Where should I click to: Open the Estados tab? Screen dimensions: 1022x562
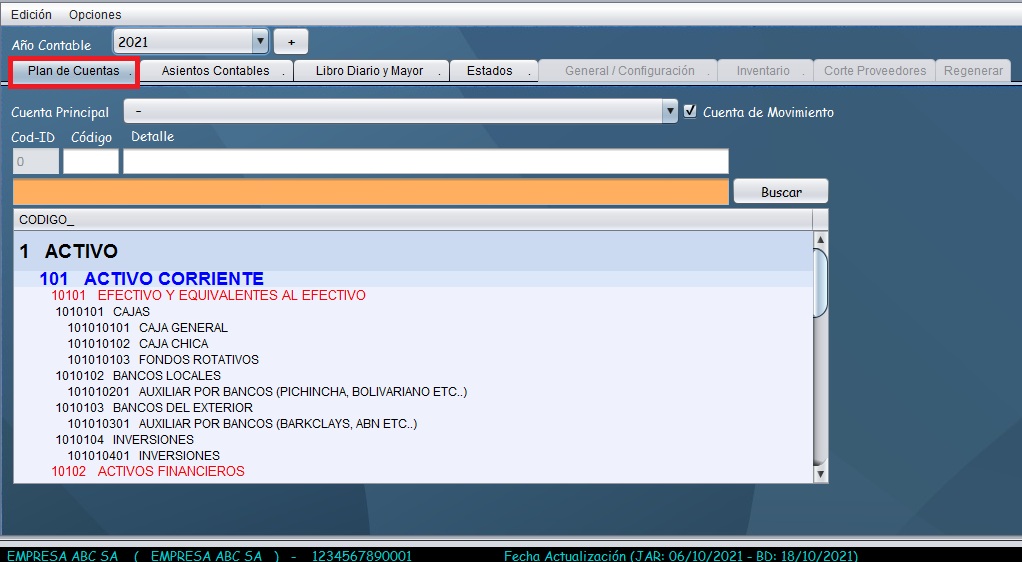pyautogui.click(x=490, y=71)
